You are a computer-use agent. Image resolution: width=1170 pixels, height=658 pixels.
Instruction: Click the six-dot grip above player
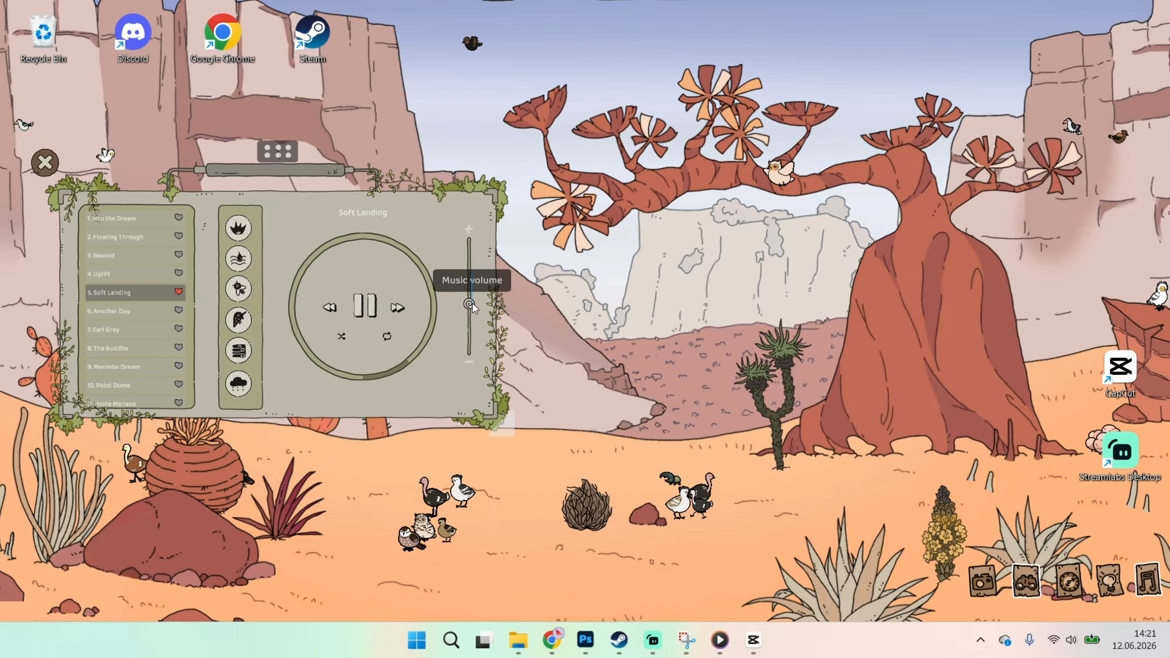278,151
